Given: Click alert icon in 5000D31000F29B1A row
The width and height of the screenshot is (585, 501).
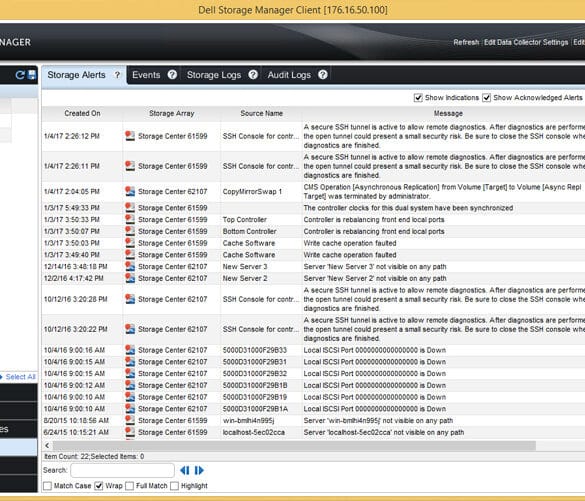Looking at the screenshot, I should tap(130, 408).
